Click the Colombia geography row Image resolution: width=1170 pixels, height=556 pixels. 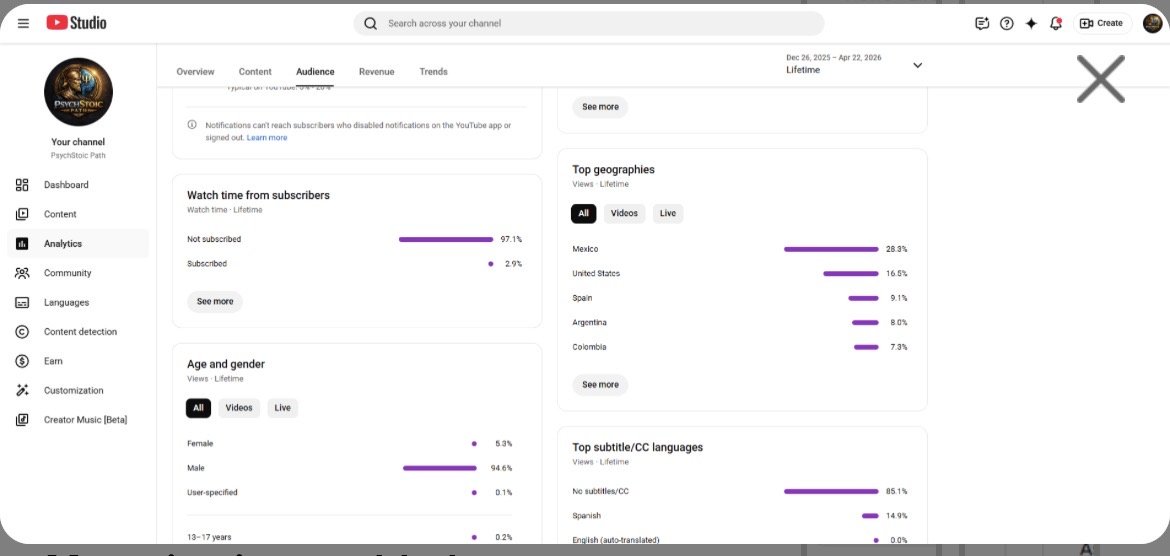[x=740, y=347]
